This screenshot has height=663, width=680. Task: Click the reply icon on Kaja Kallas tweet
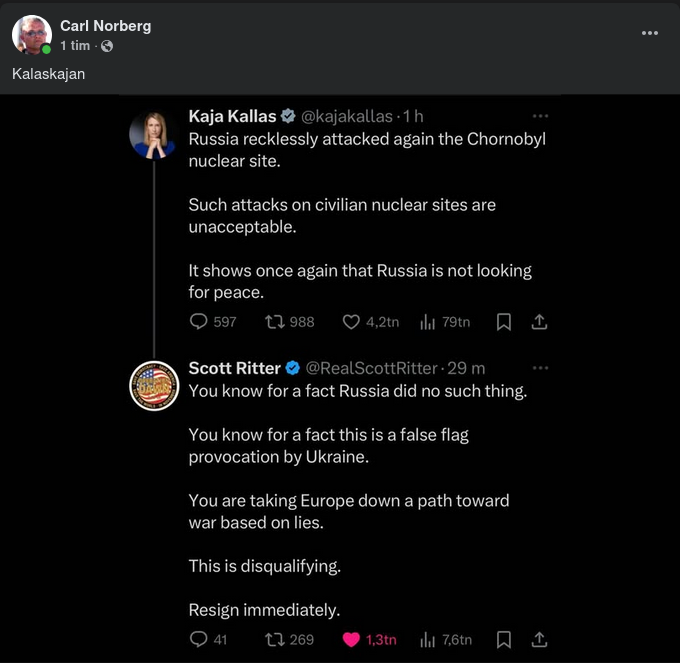(198, 322)
